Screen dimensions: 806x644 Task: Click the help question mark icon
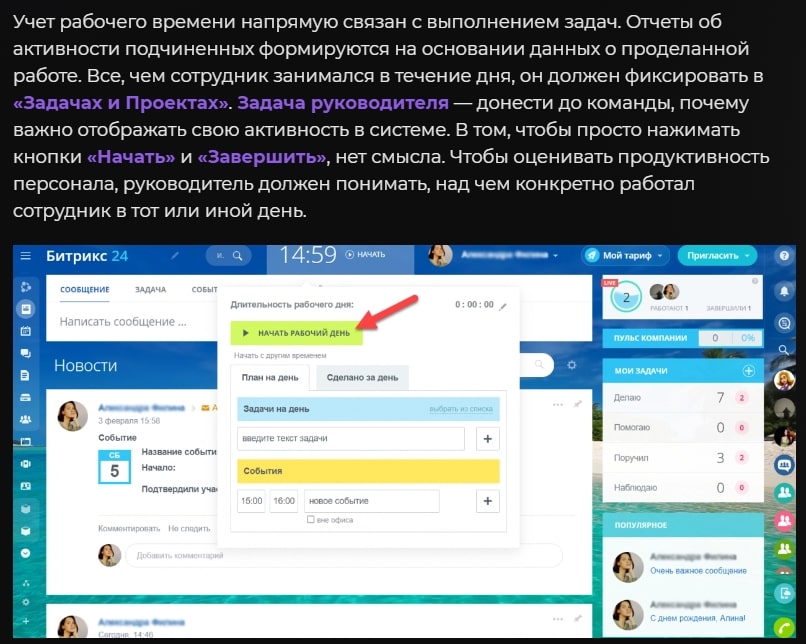(x=785, y=256)
